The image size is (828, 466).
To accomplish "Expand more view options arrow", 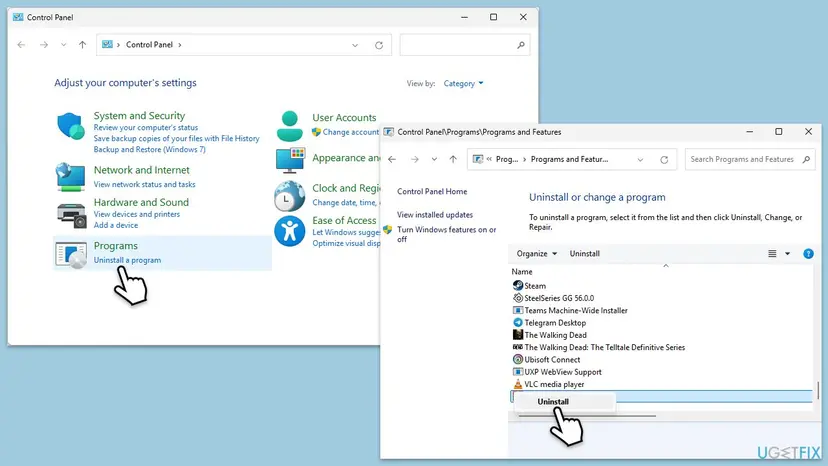I will coord(787,254).
